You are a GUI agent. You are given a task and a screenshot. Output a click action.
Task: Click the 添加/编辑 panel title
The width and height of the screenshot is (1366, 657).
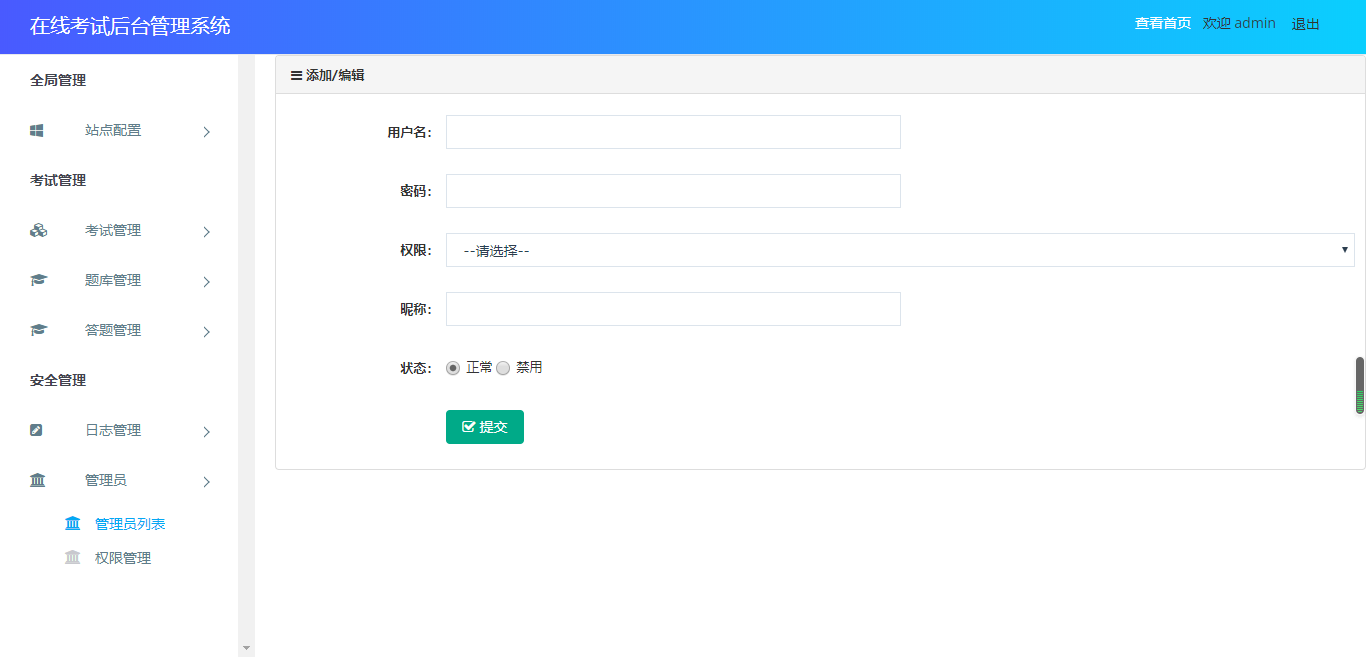click(x=335, y=75)
